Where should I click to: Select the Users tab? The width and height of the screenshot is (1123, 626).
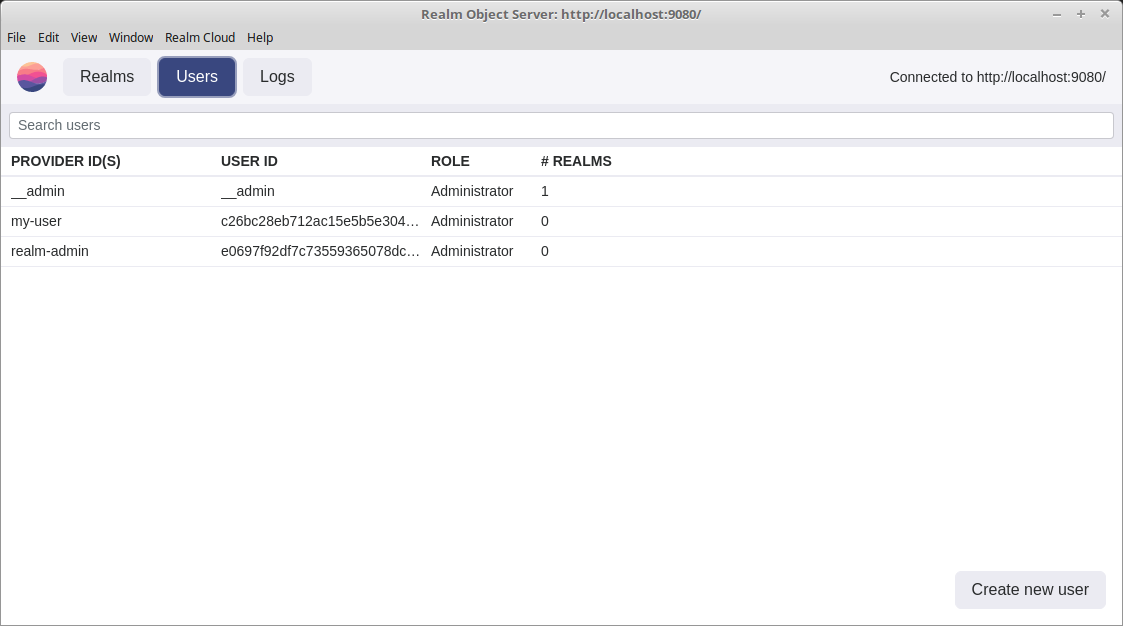click(x=196, y=76)
